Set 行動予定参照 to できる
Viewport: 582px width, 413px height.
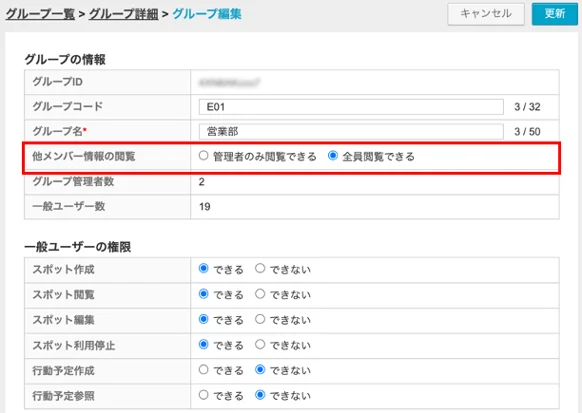tap(203, 394)
